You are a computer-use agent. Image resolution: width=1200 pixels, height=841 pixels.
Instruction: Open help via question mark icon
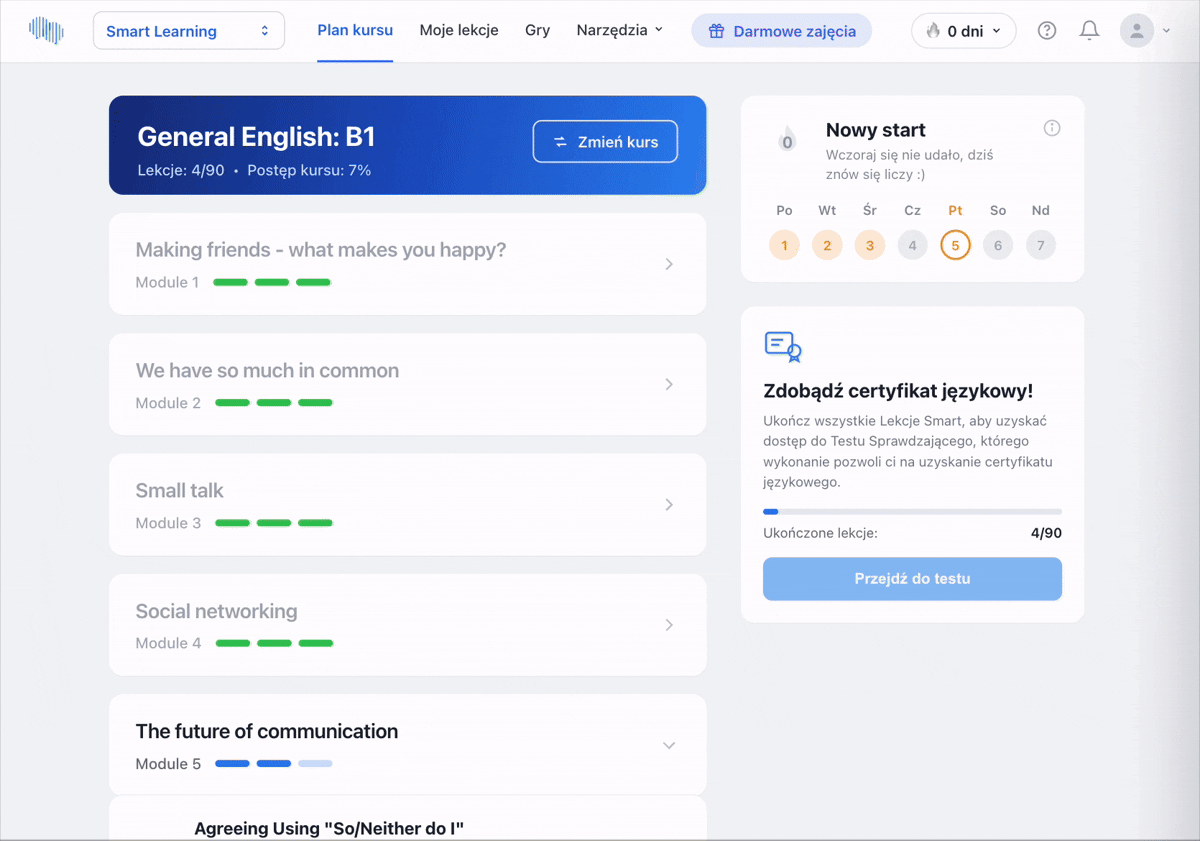[x=1047, y=31]
